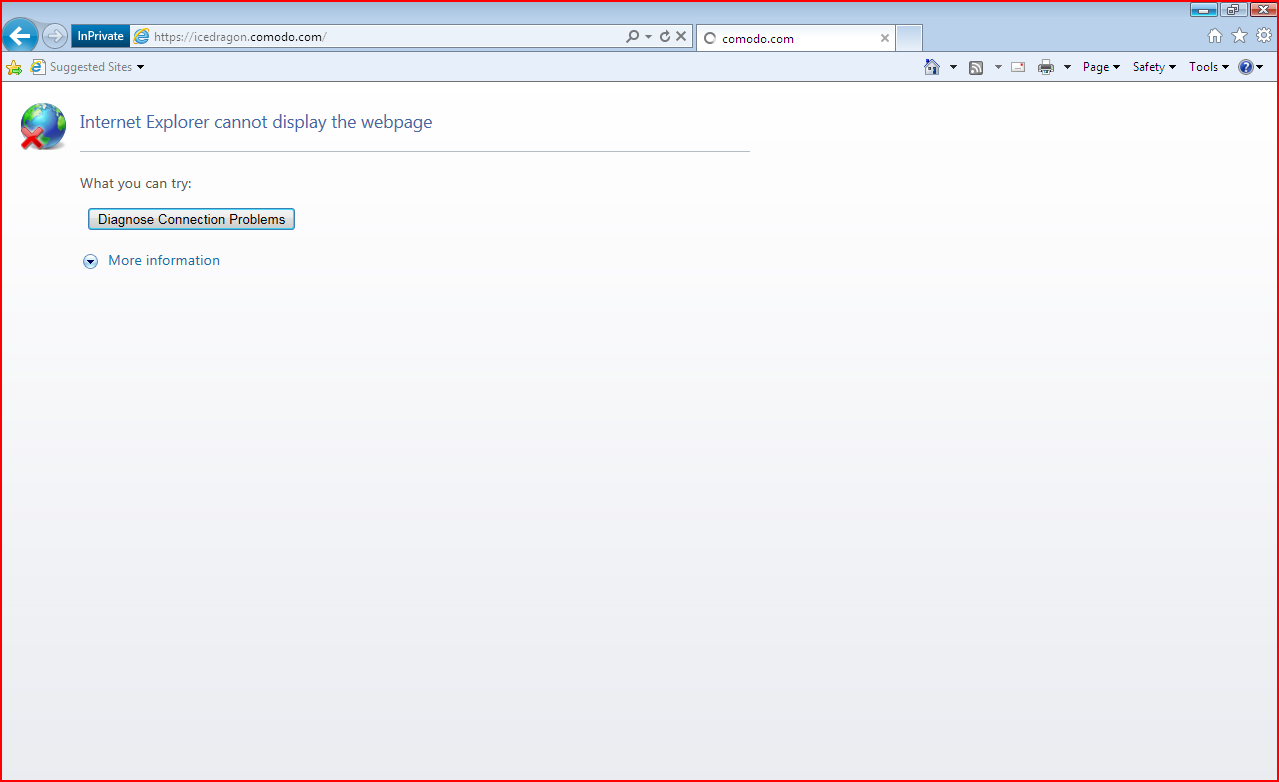Image resolution: width=1279 pixels, height=782 pixels.
Task: Open Suggested Sites link
Action: tap(81, 67)
